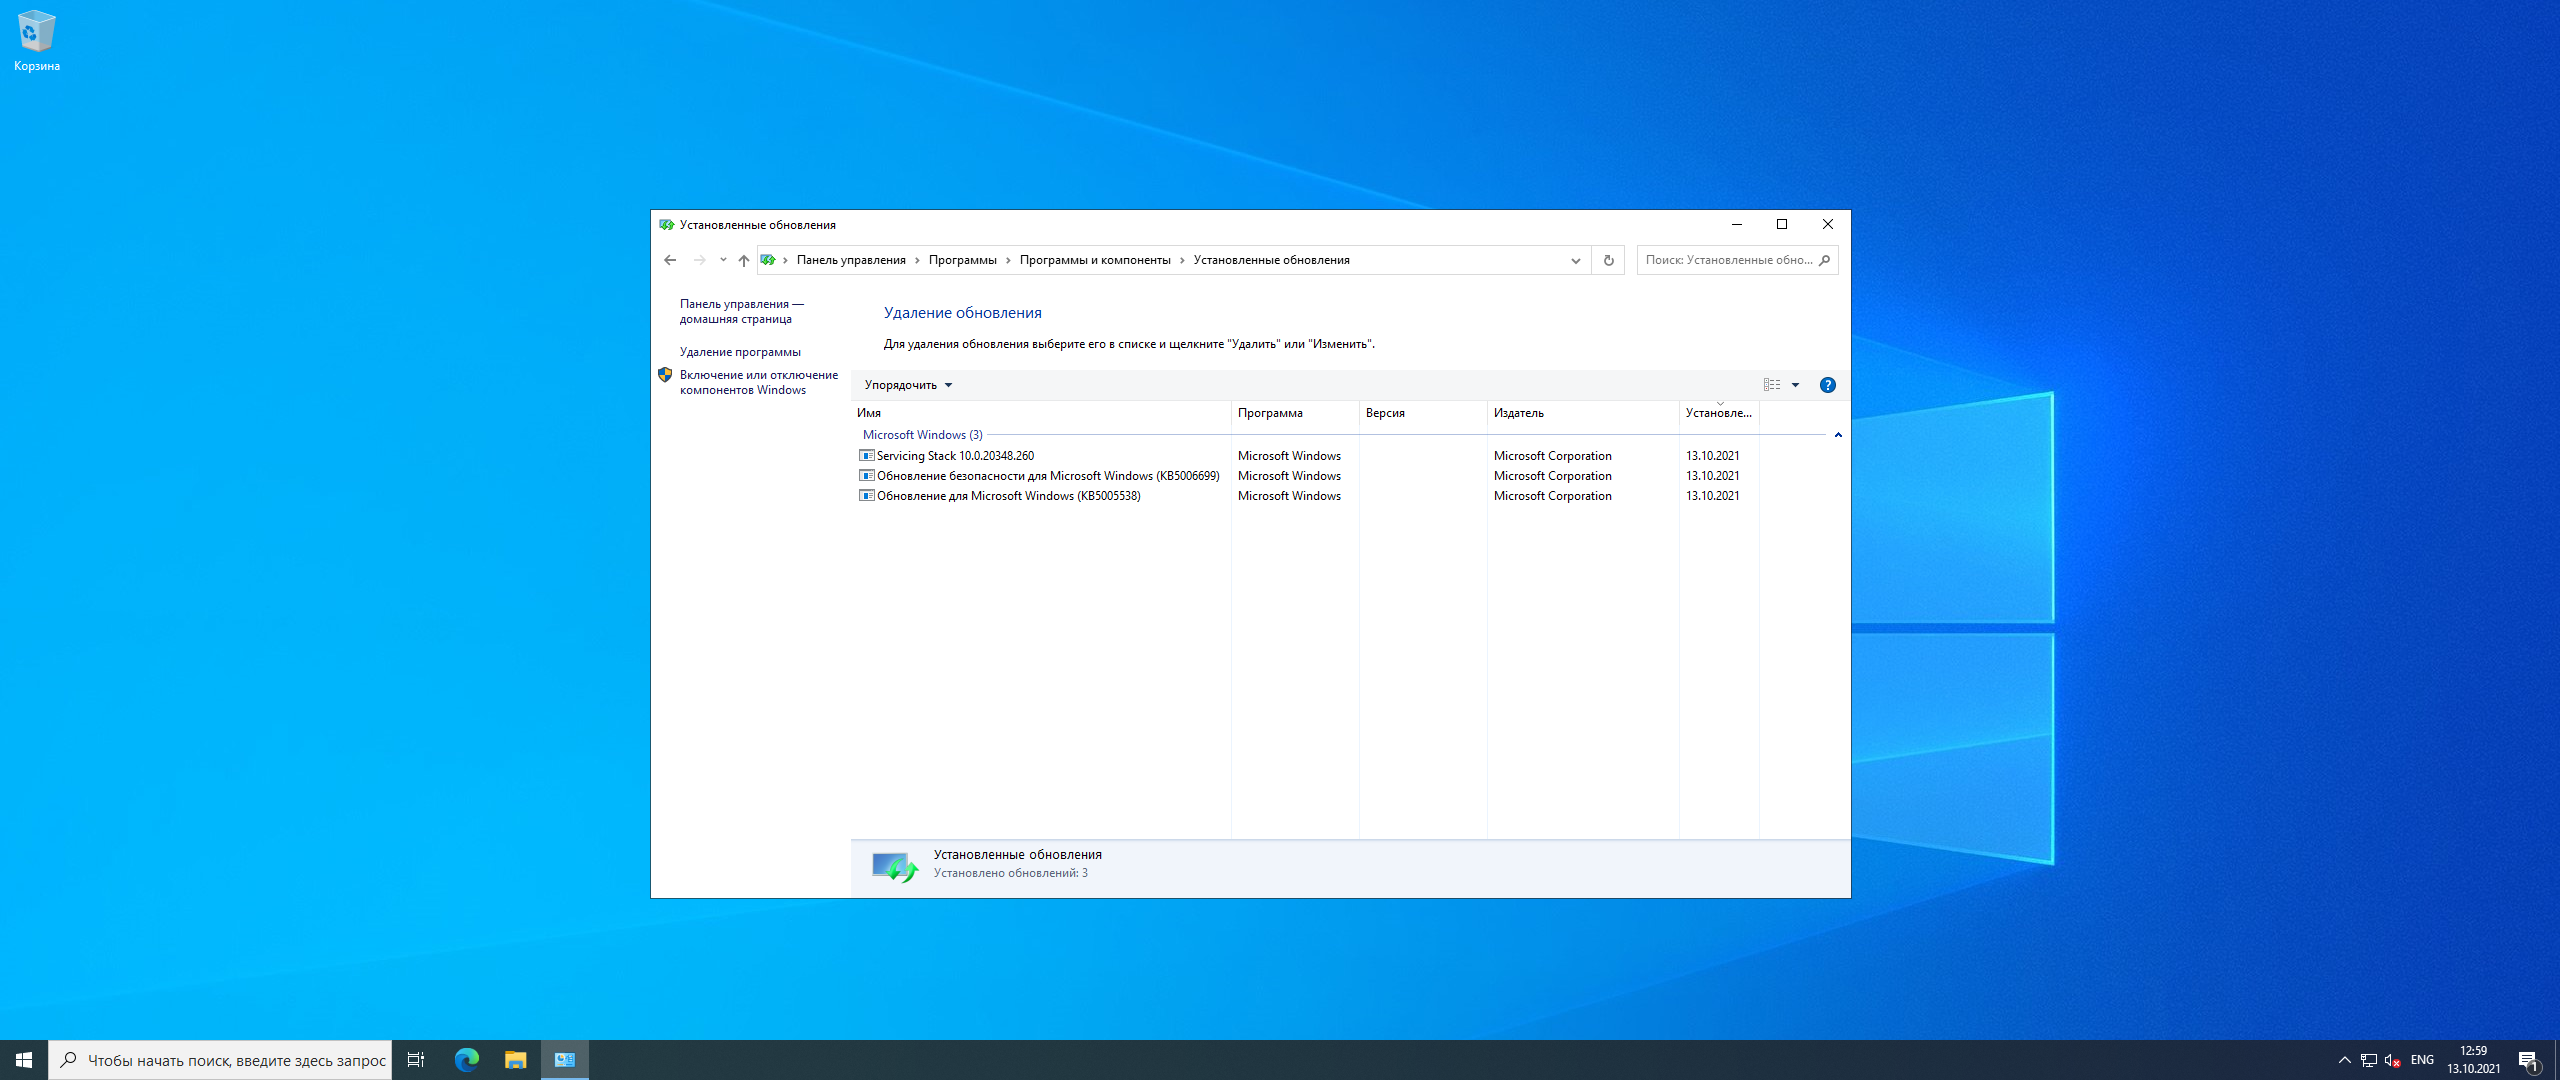Open 'Программы и компоненты' breadcrumb
This screenshot has height=1080, width=2560.
coord(1095,260)
